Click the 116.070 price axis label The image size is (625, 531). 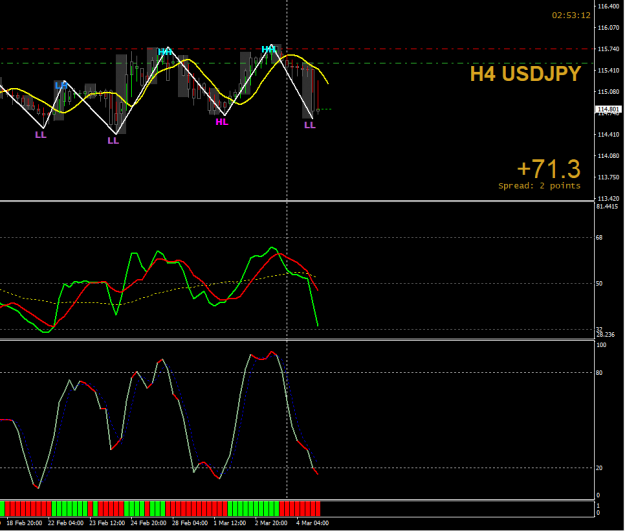click(x=608, y=28)
